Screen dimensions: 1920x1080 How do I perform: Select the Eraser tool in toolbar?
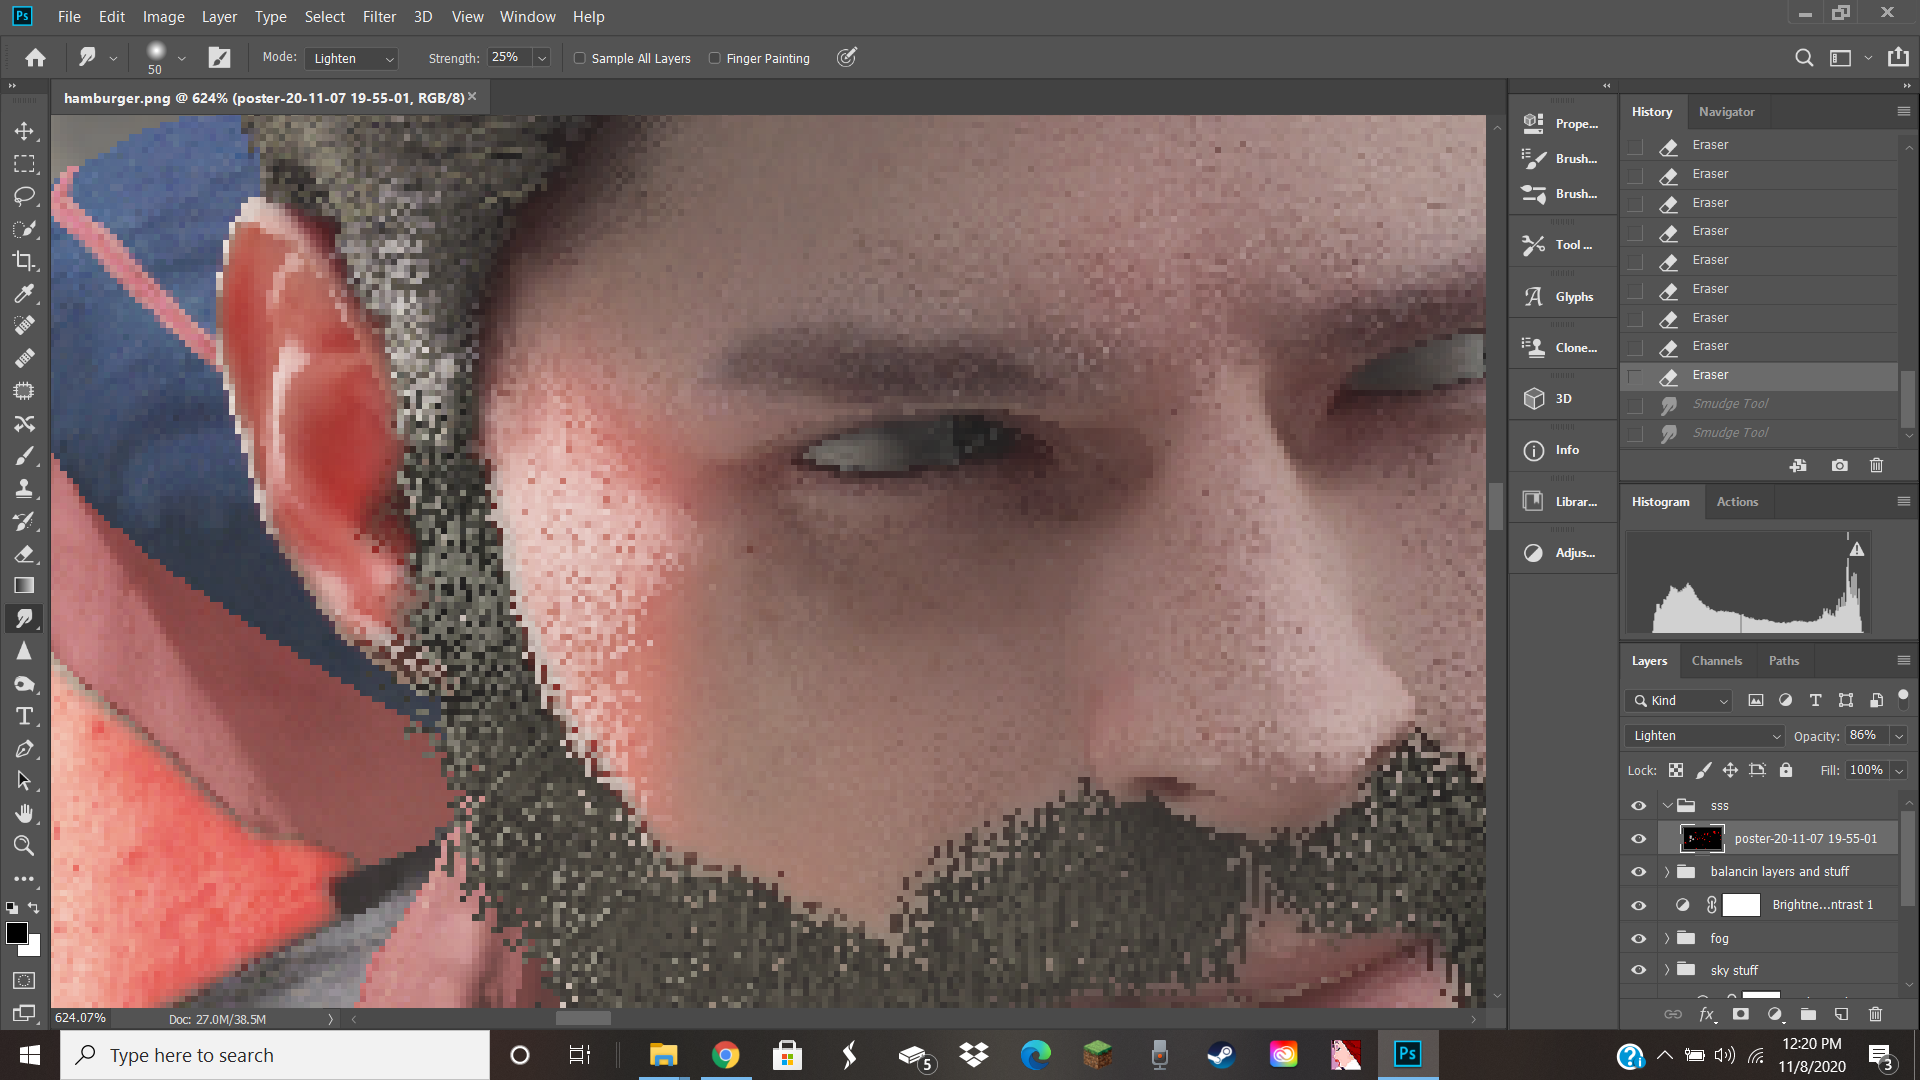coord(24,553)
